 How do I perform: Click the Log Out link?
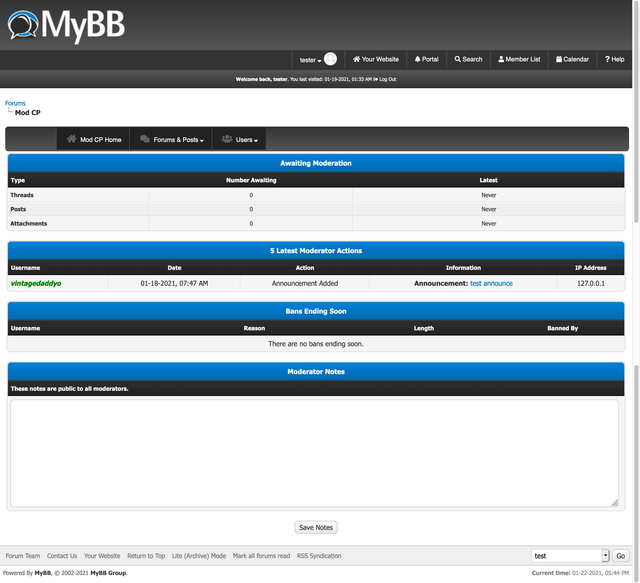[385, 79]
